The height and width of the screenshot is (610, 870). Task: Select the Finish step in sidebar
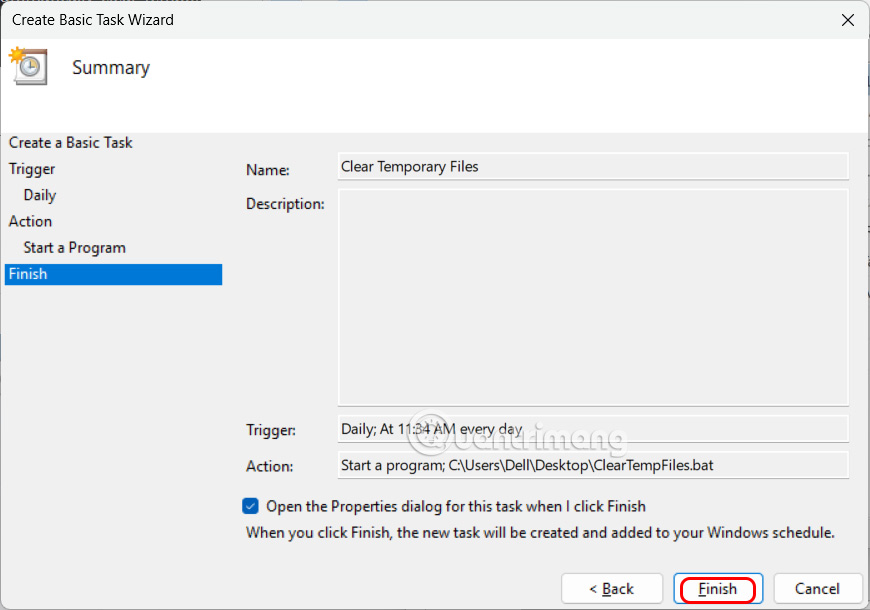pos(113,274)
